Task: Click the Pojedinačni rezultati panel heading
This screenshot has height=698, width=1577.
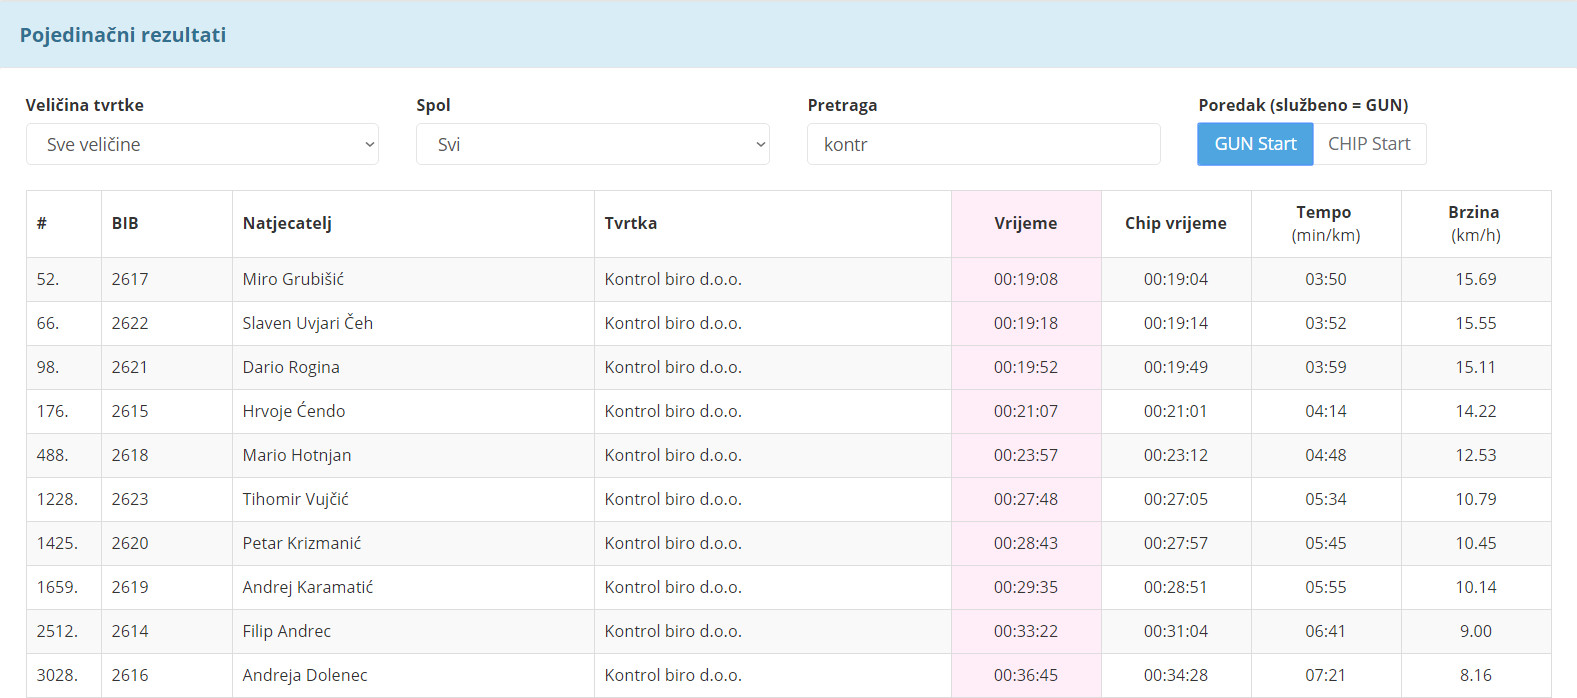Action: [123, 35]
